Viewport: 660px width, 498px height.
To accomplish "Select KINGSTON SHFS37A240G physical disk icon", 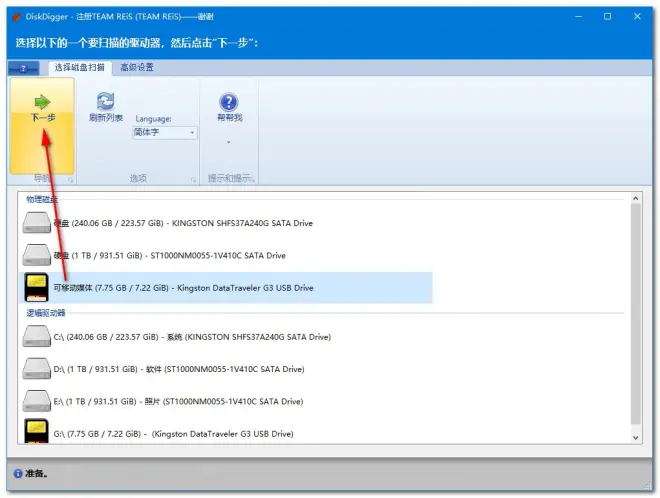I will pos(37,222).
